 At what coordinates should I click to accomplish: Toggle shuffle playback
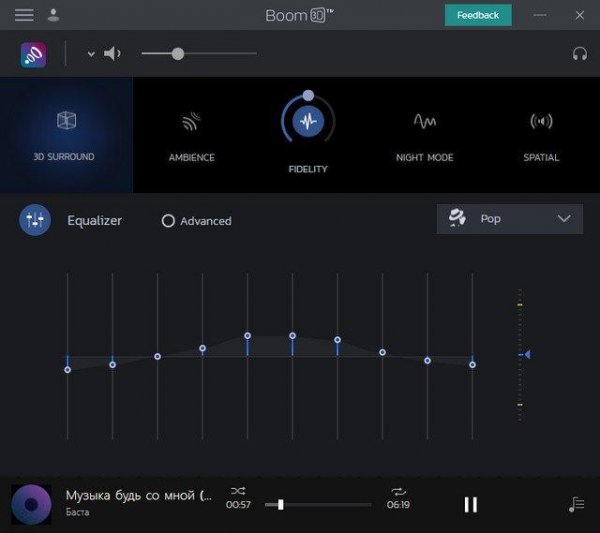click(238, 491)
